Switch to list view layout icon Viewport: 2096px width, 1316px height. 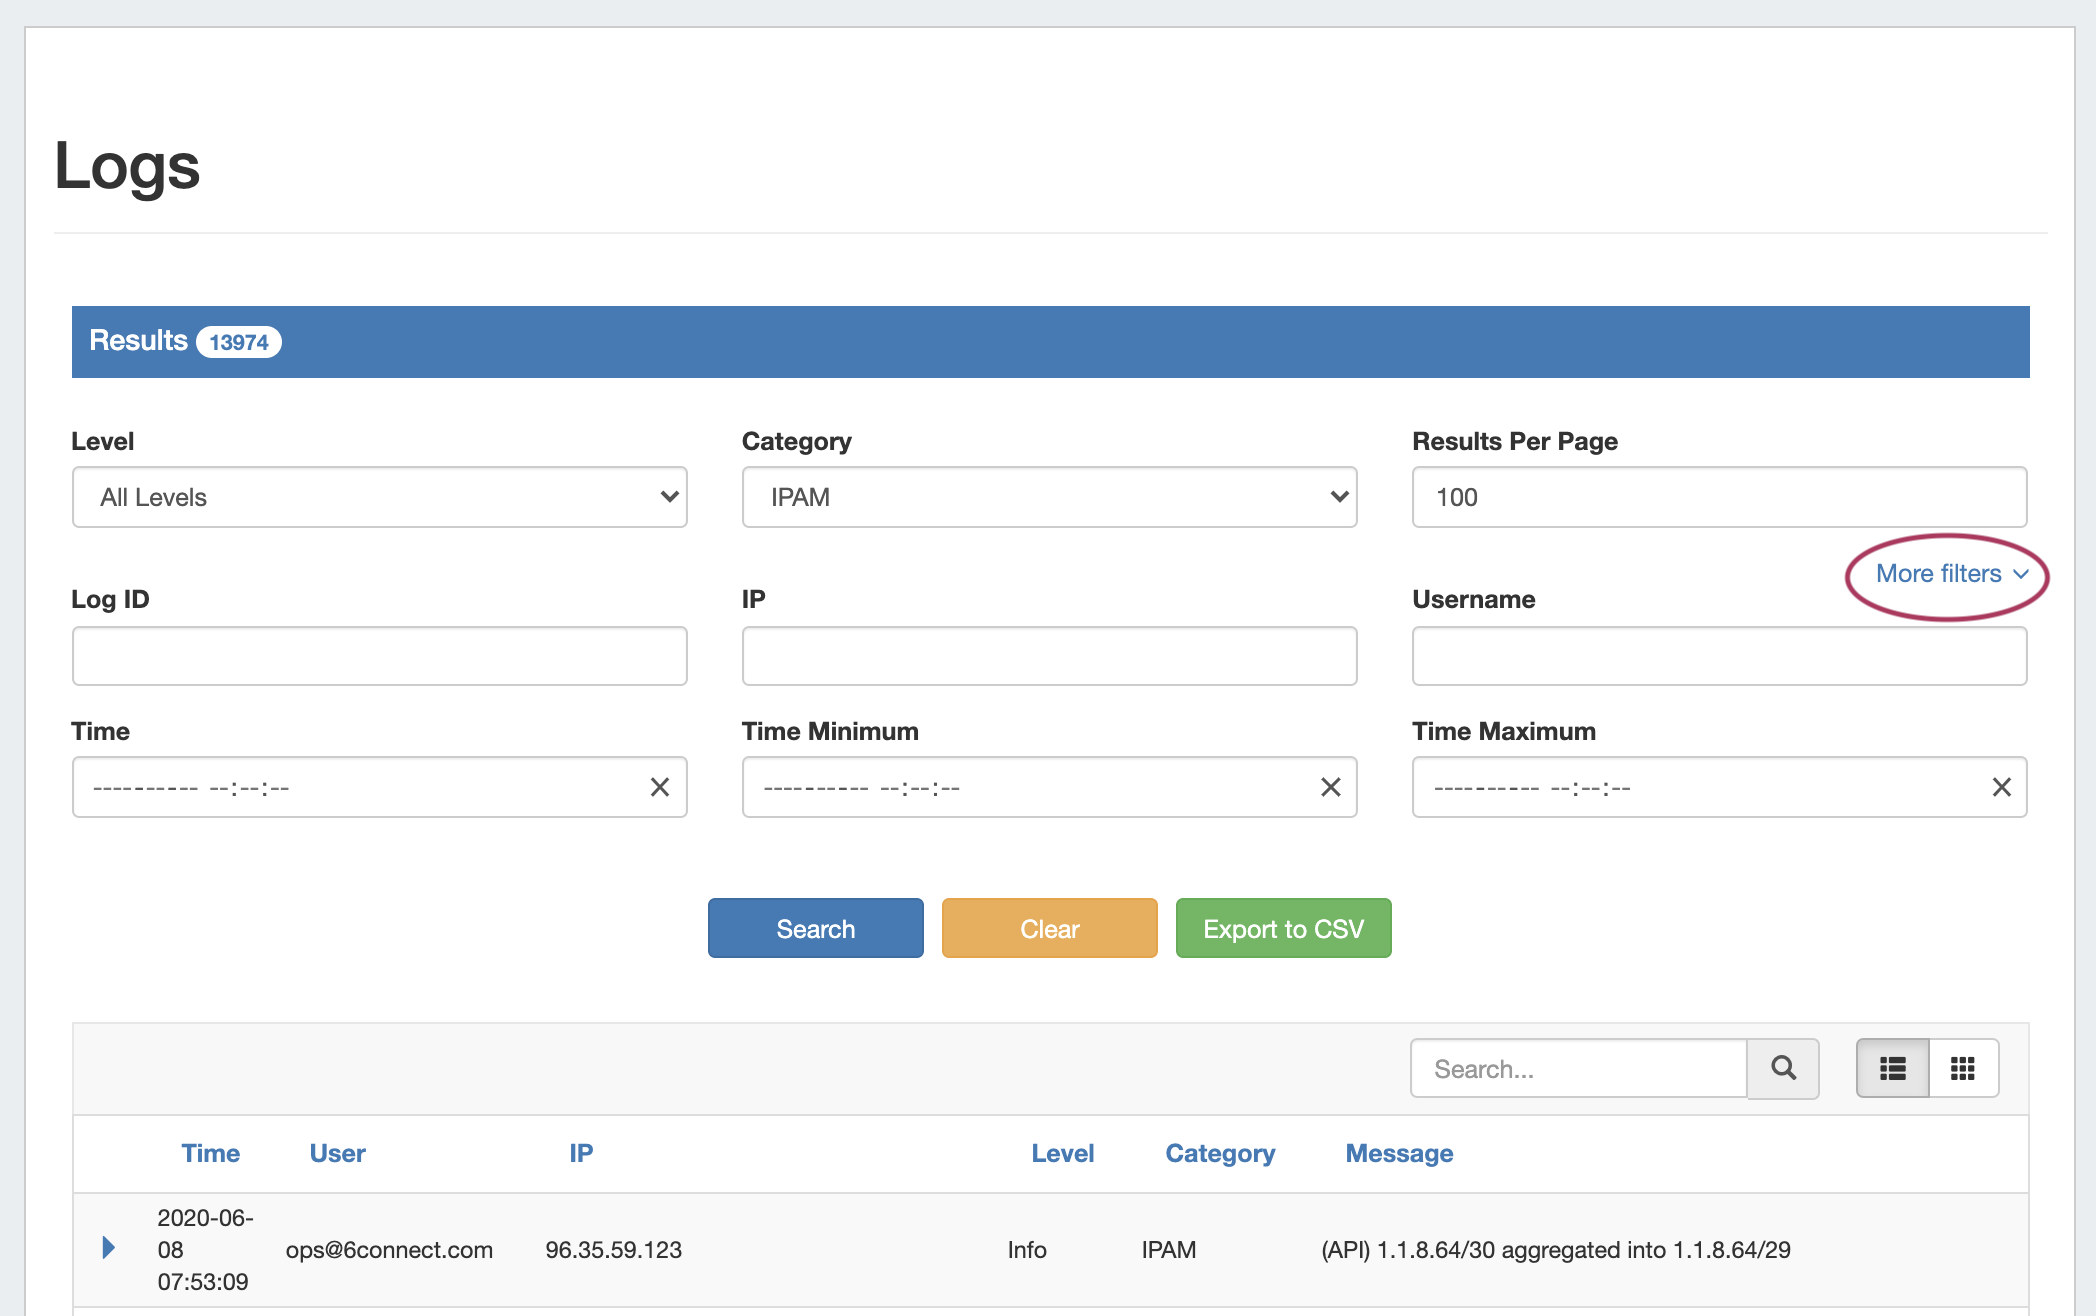pos(1892,1069)
